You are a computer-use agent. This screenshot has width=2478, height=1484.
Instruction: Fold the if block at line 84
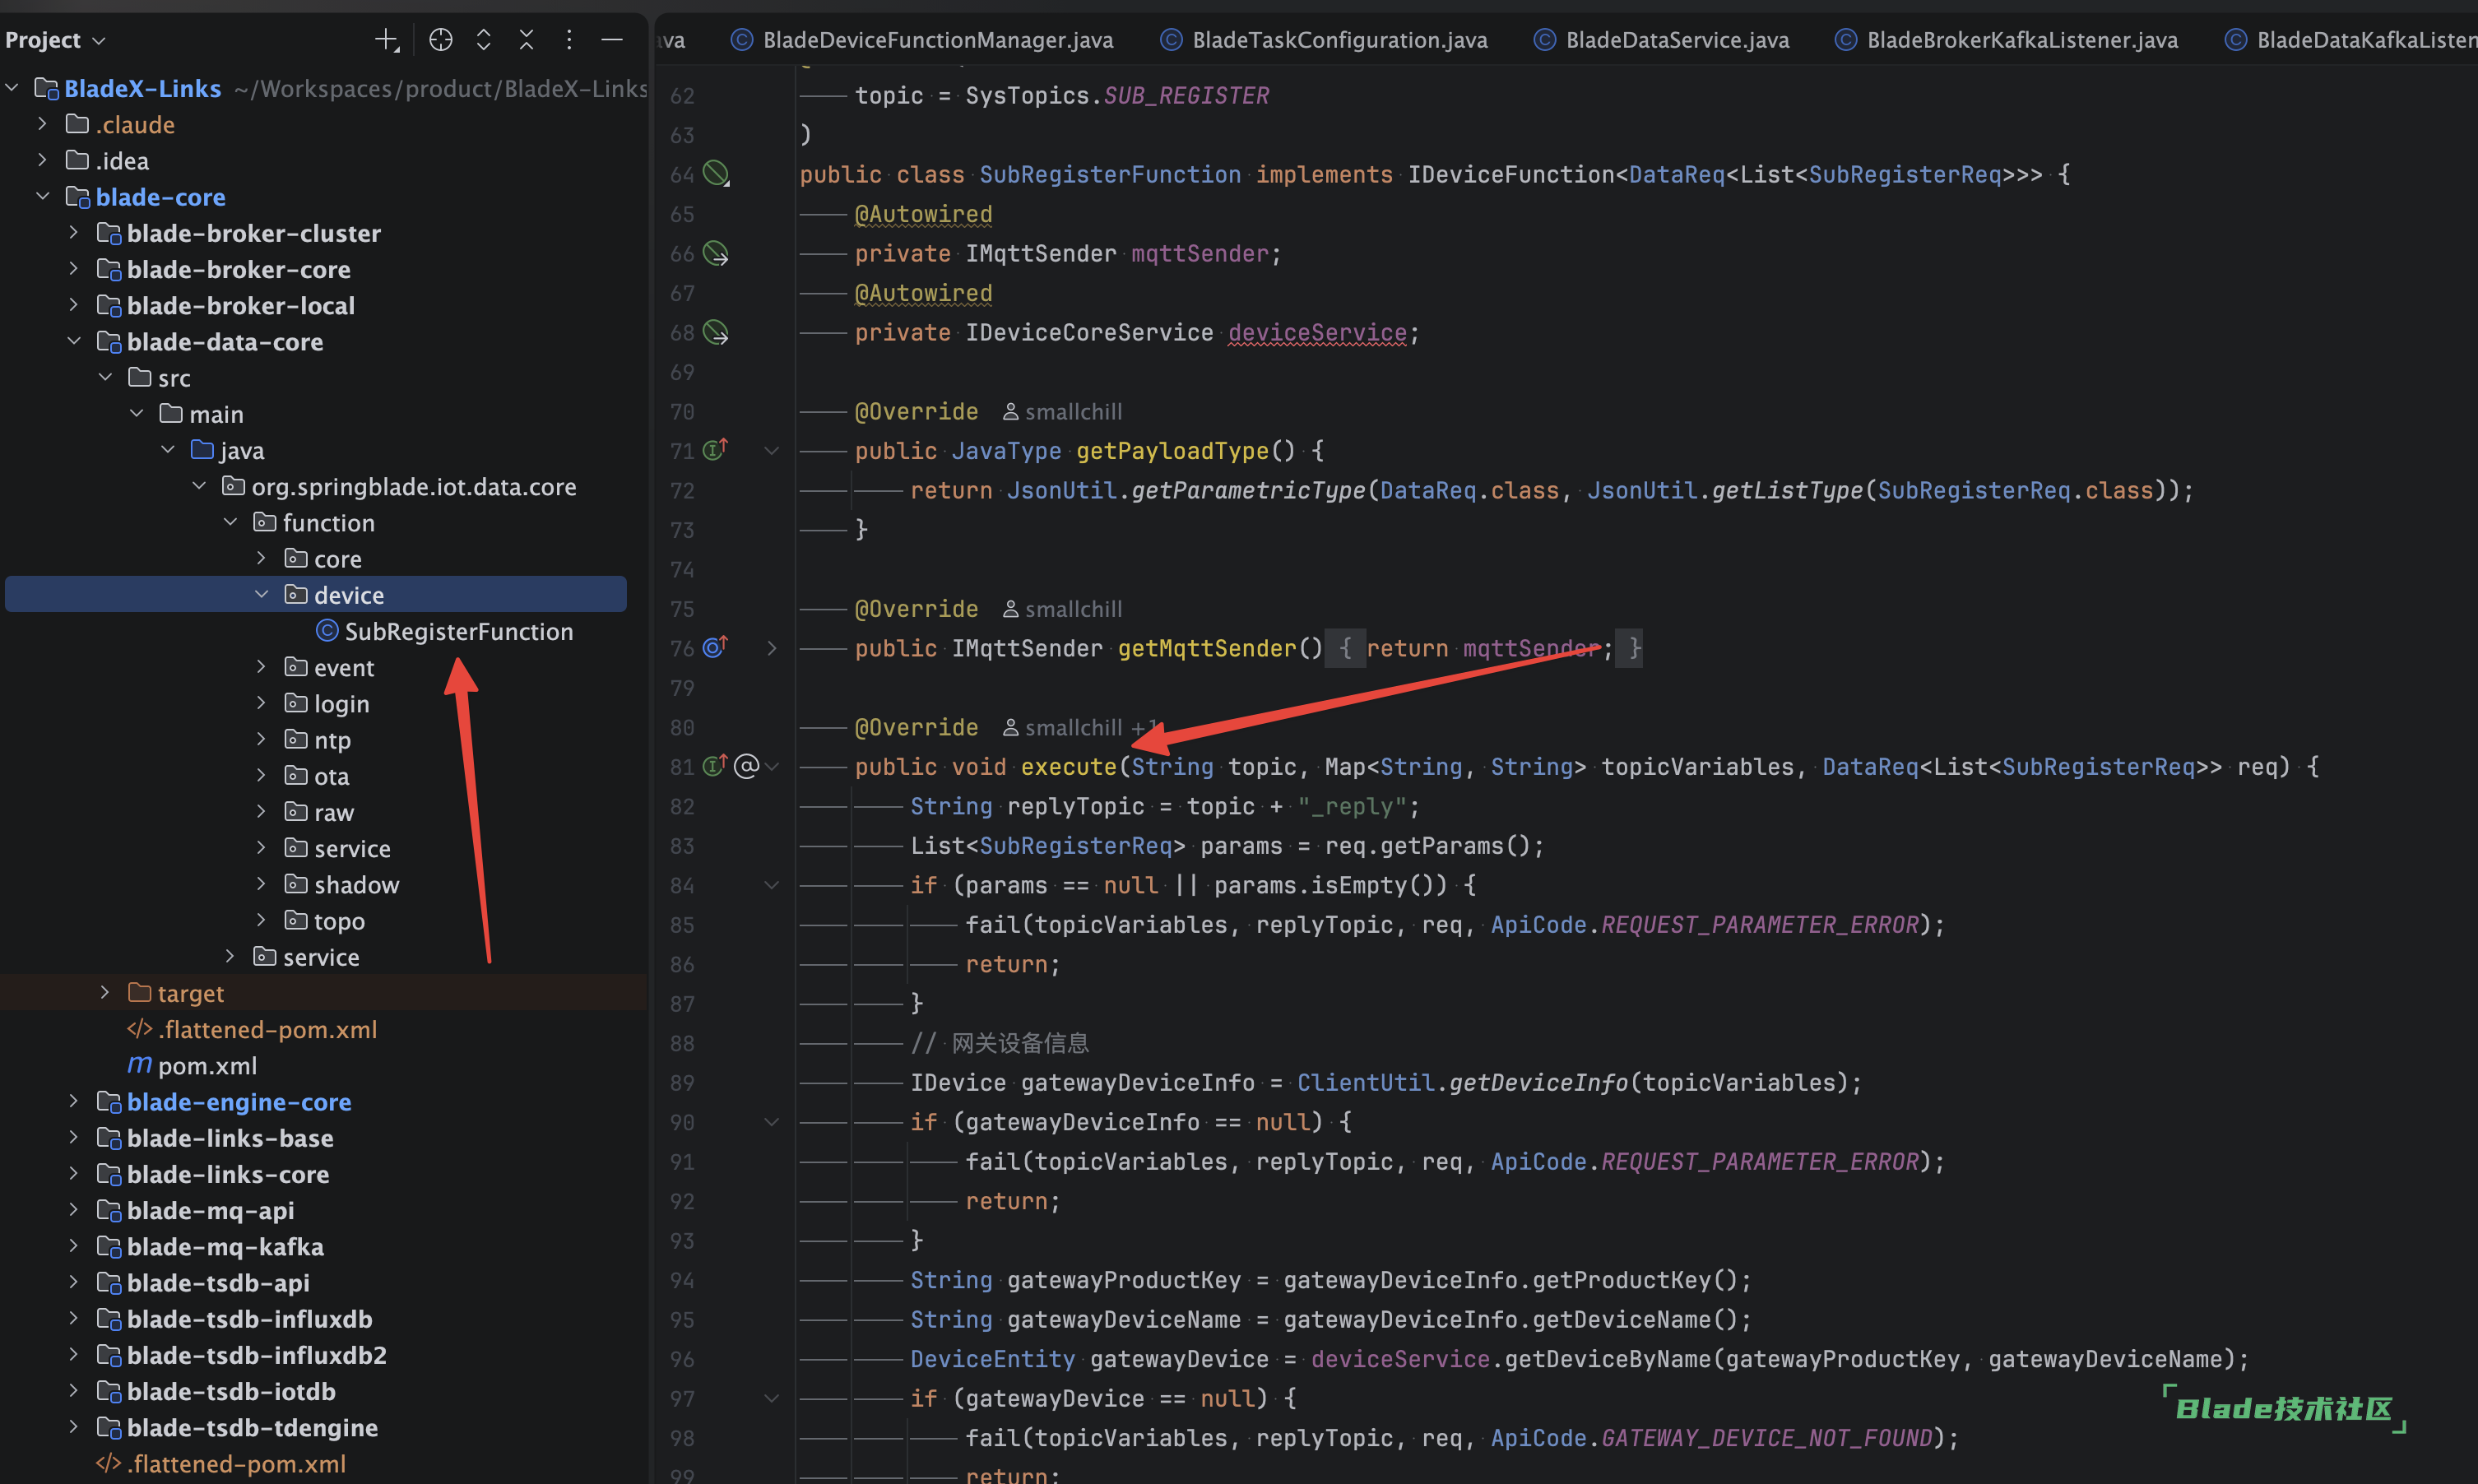click(x=771, y=885)
